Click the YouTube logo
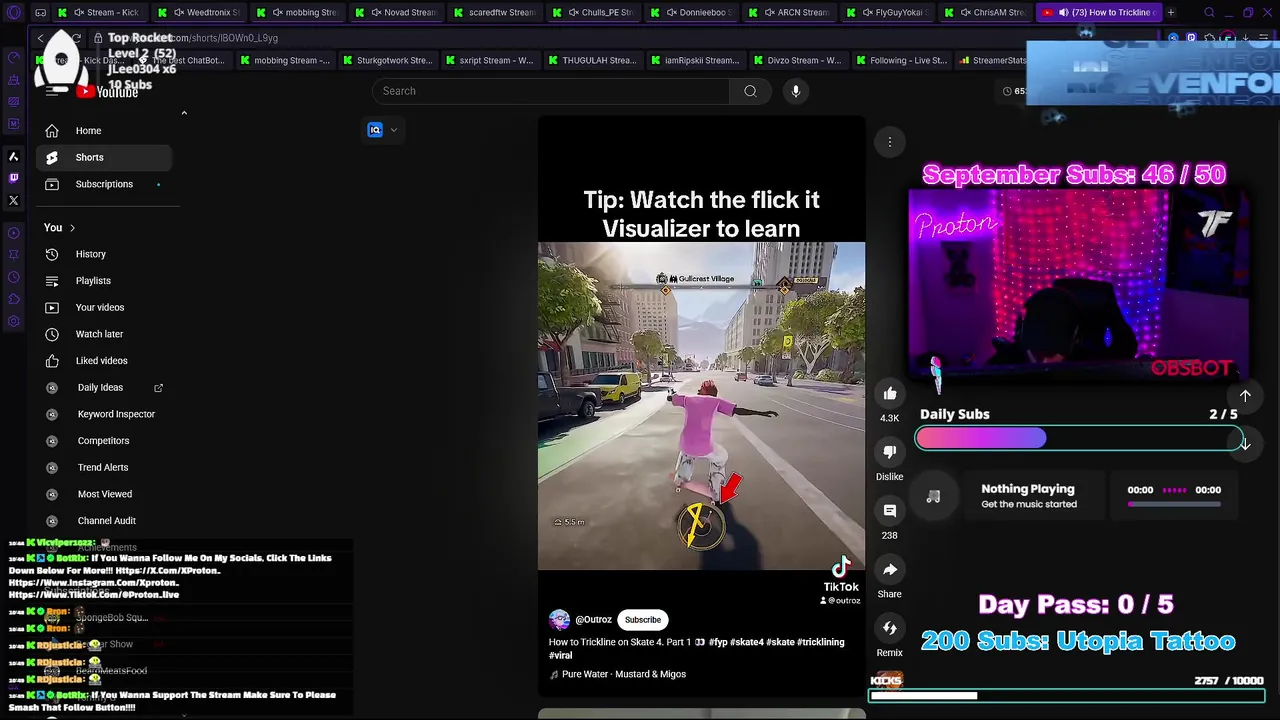The width and height of the screenshot is (1280, 720). [x=106, y=92]
